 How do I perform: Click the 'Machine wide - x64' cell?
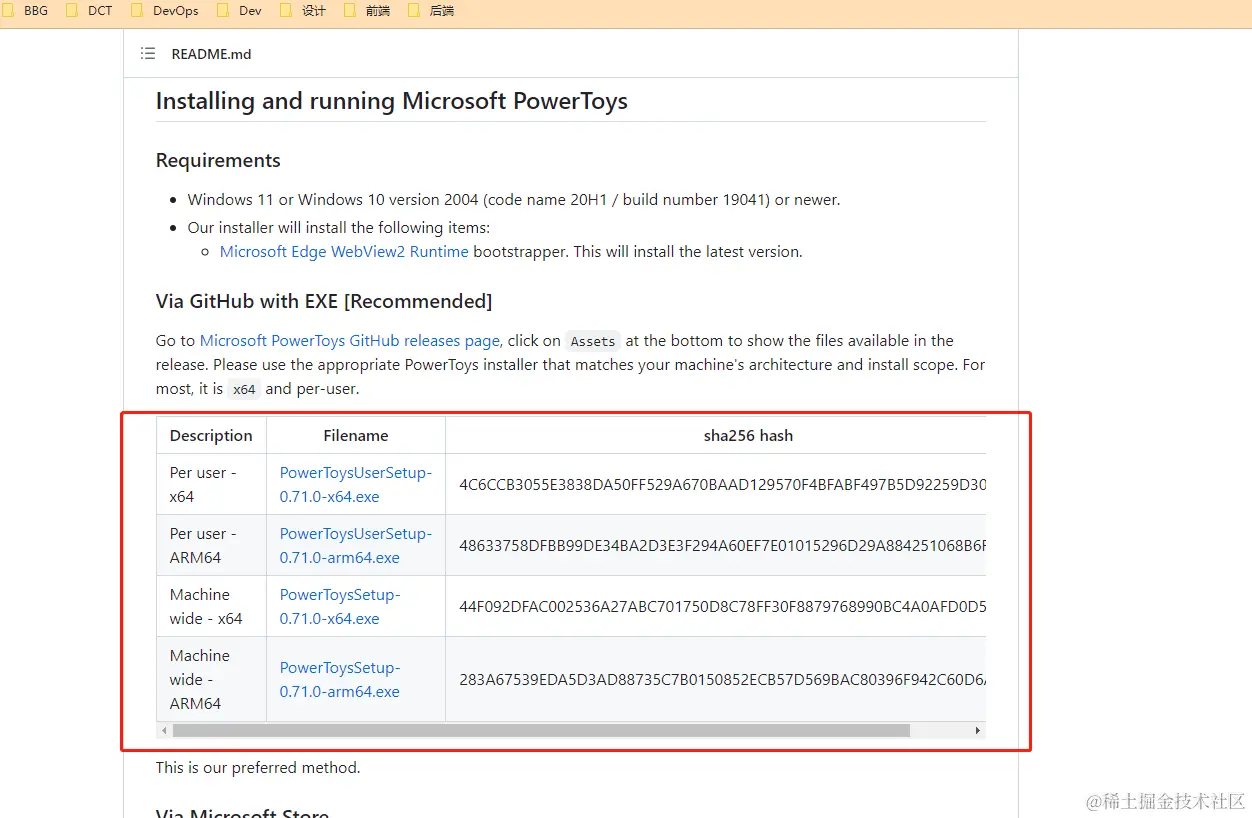(211, 606)
